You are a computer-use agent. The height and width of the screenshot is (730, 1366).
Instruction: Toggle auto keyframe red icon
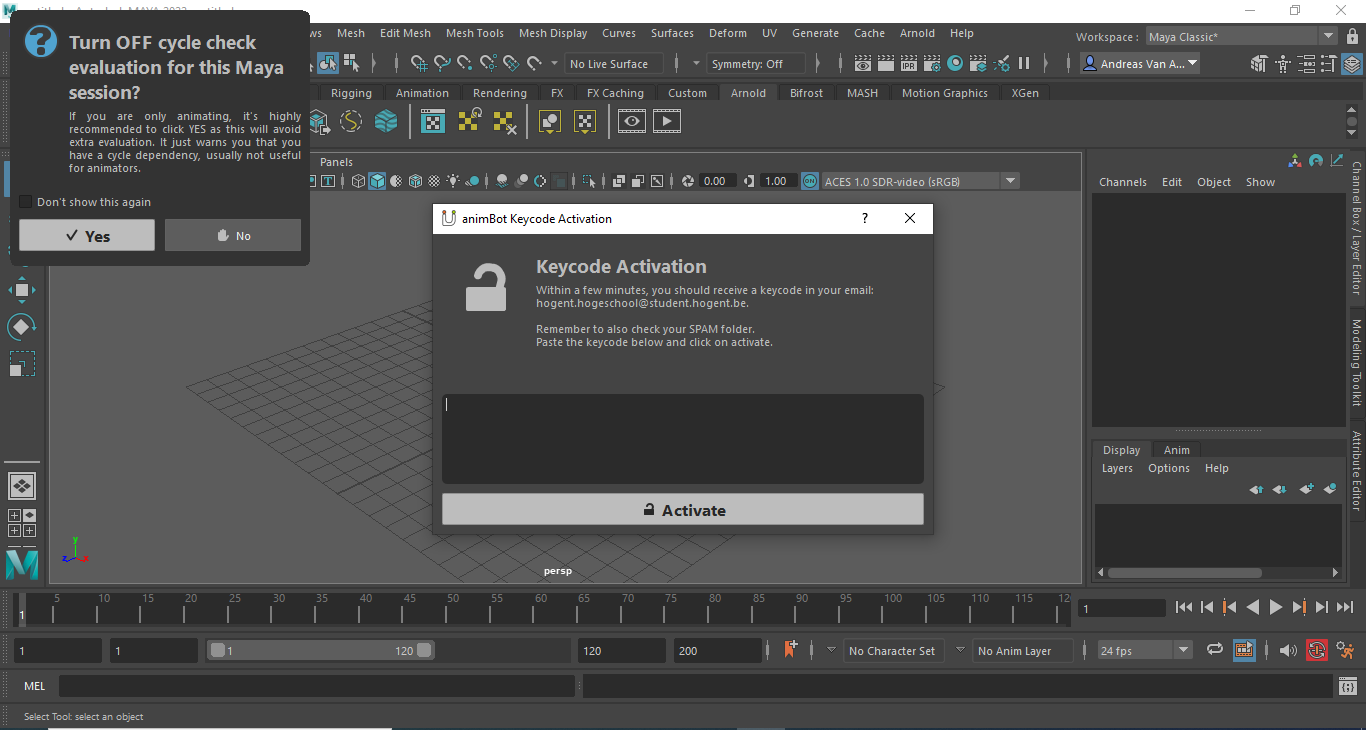click(x=1316, y=650)
